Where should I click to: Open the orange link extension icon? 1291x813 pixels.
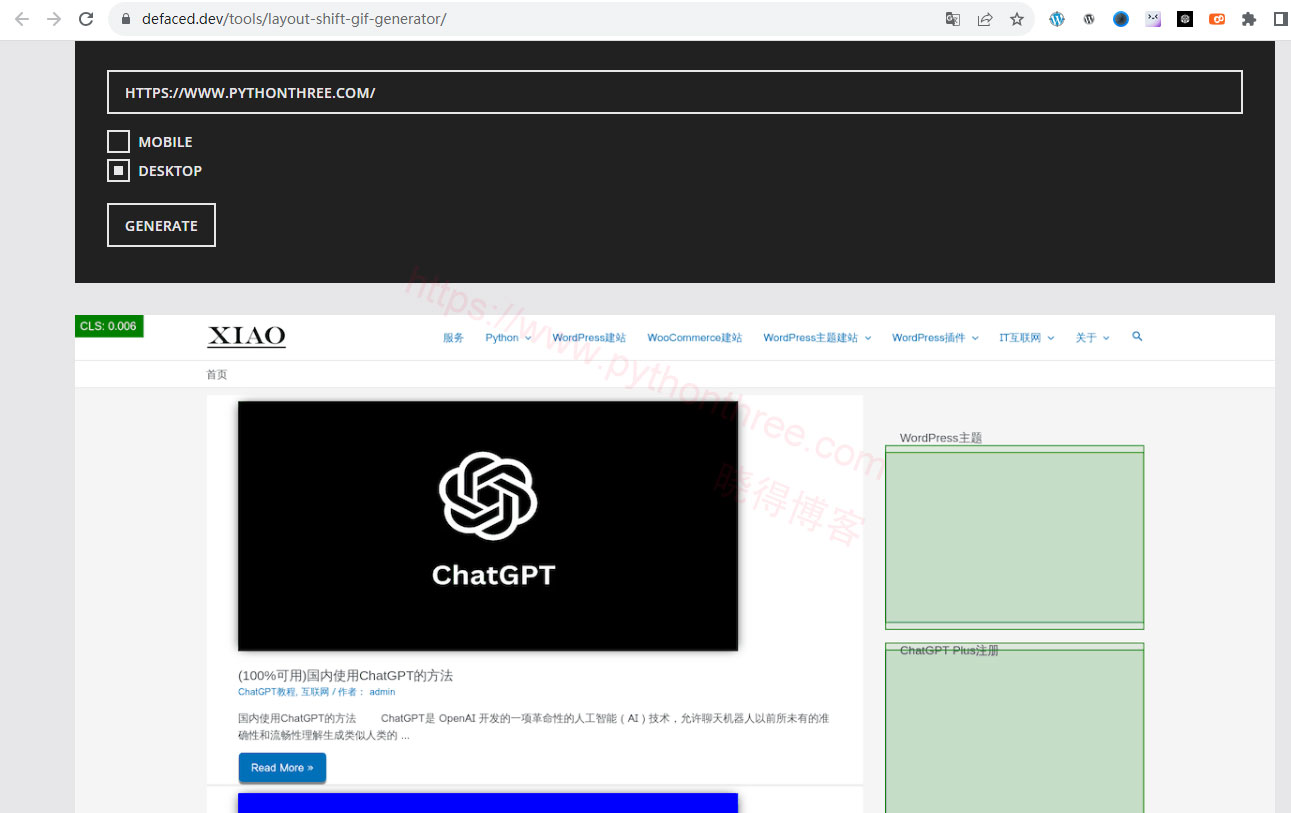(1217, 19)
